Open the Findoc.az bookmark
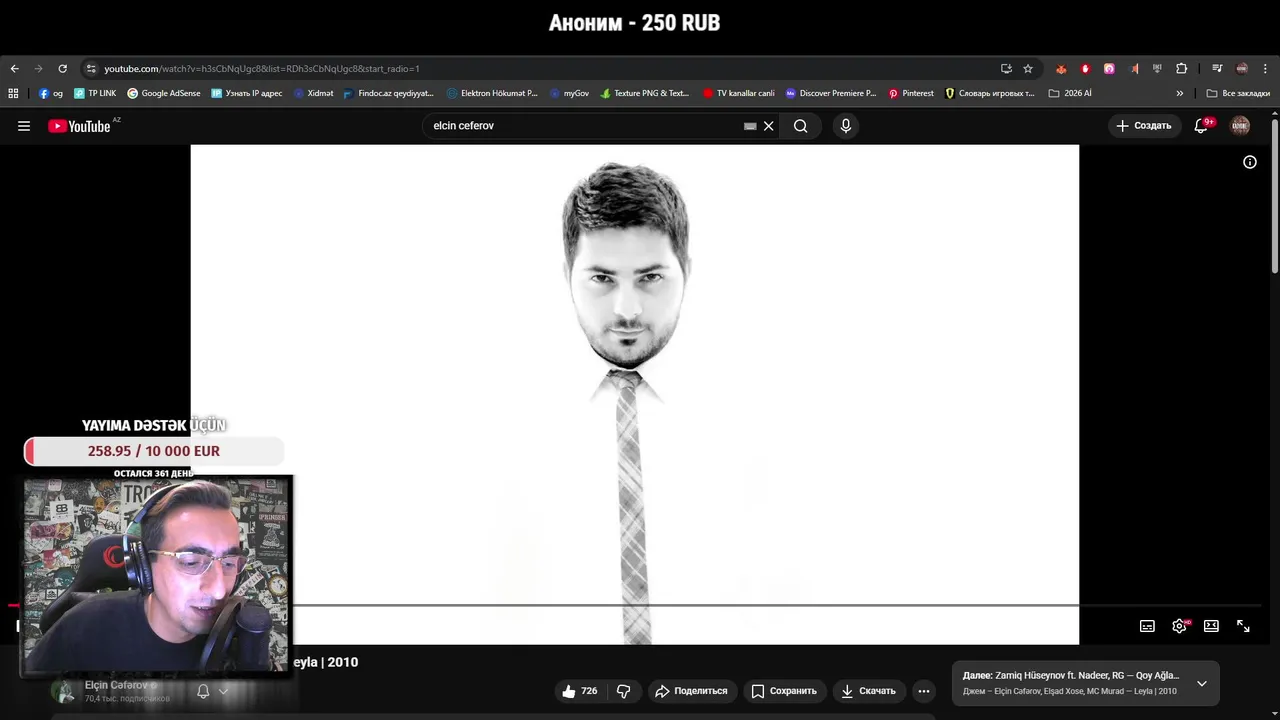1280x720 pixels. 388,93
